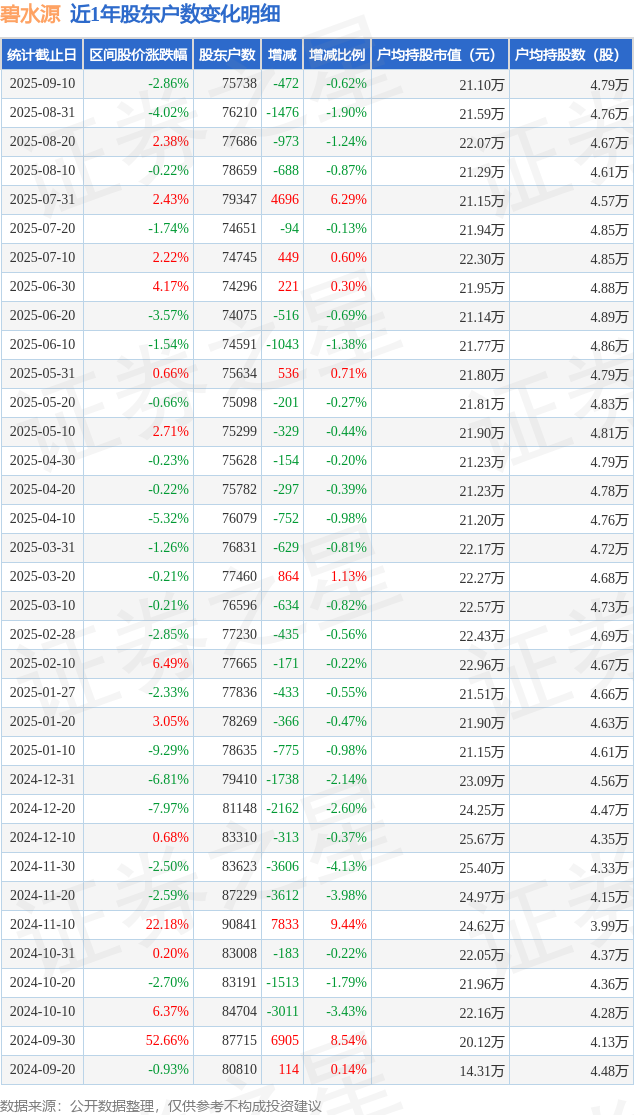This screenshot has height=1115, width=634.
Task: Click the 增减 column header
Action: click(x=282, y=55)
